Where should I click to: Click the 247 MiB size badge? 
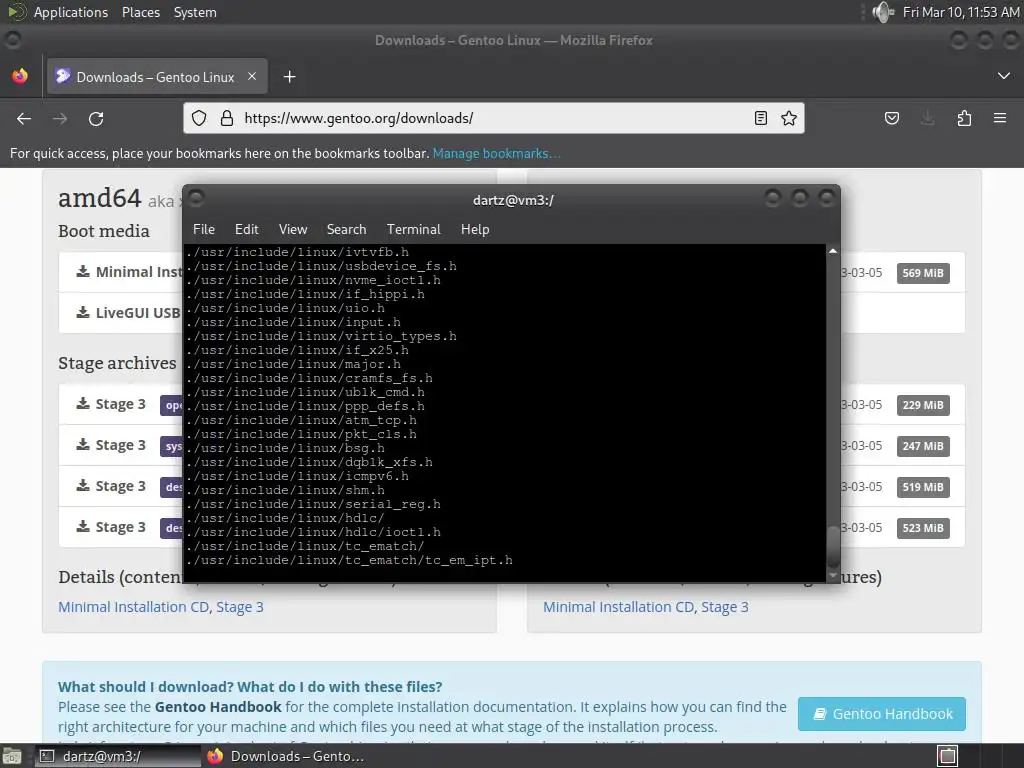pyautogui.click(x=923, y=446)
